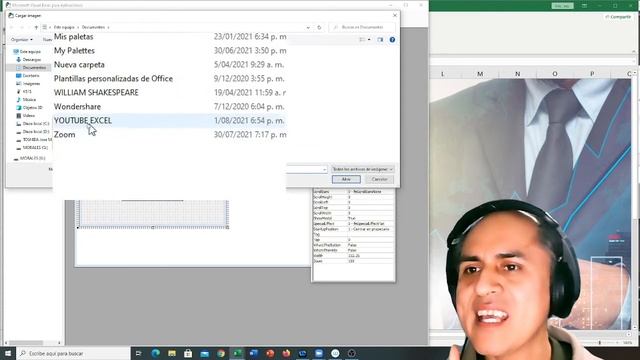This screenshot has width=640, height=360.
Task: Click the Zoom property row in VBA
Action: tap(353, 261)
